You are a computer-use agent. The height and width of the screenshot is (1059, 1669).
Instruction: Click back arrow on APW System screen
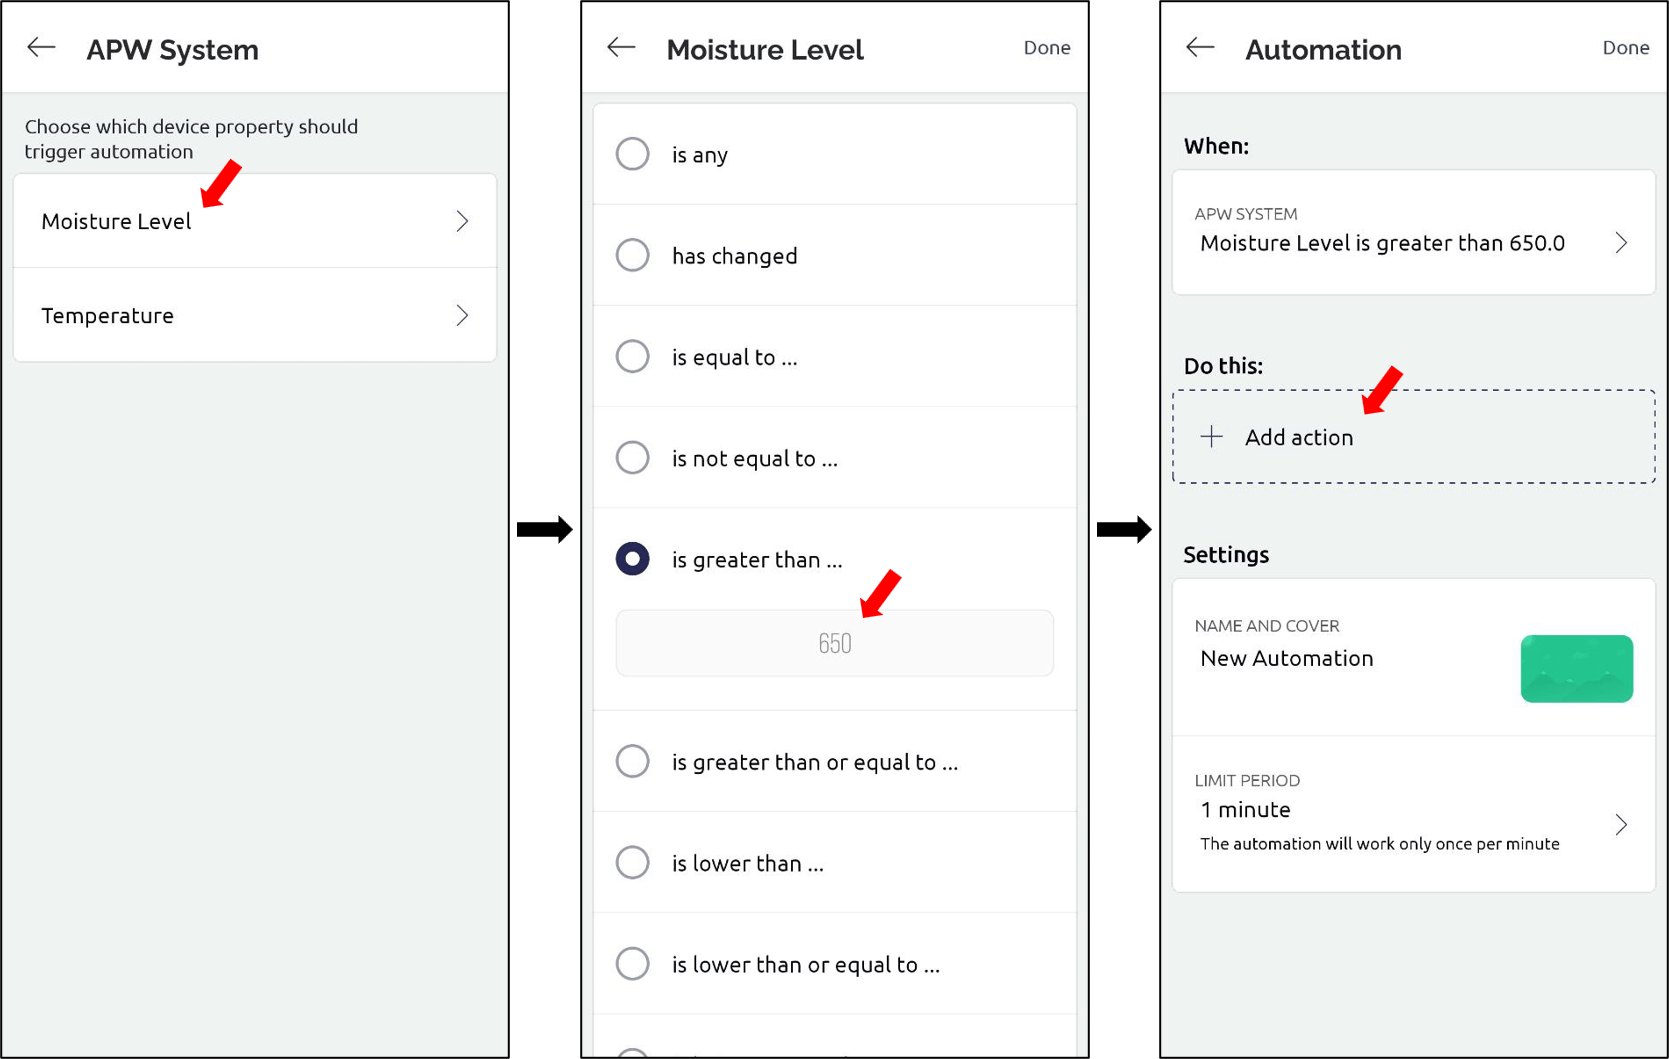(x=40, y=46)
